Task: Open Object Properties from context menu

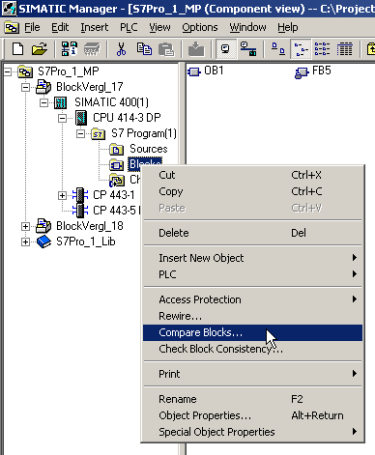Action: coord(253,415)
